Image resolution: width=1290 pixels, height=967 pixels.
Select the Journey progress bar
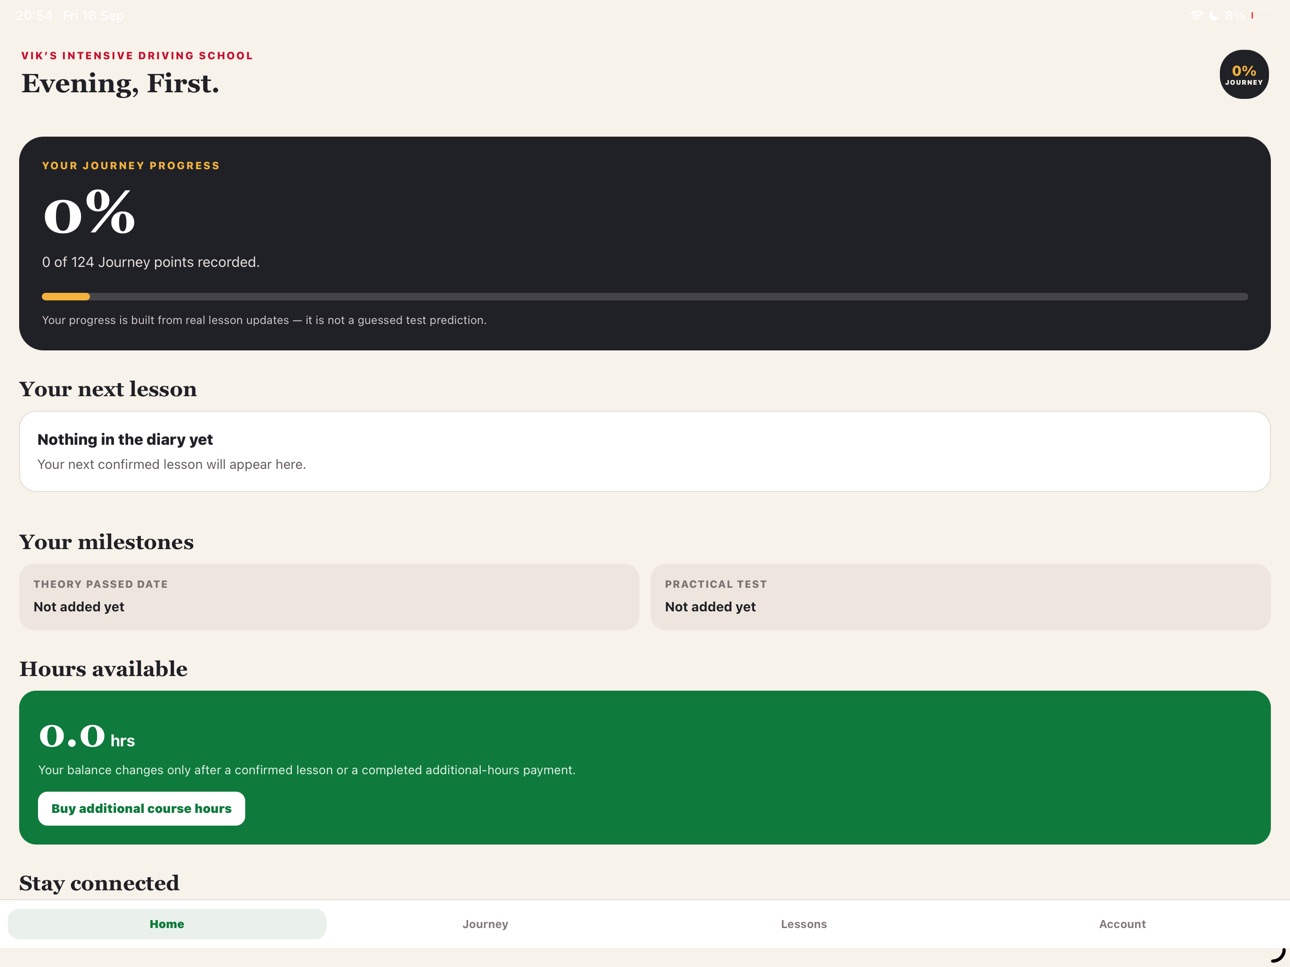645,296
